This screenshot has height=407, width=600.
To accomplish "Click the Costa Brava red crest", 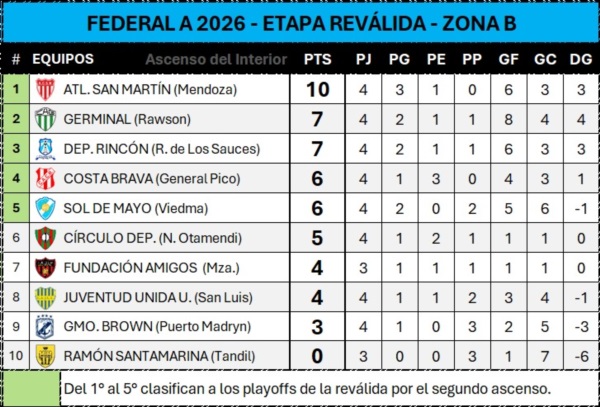I will (46, 179).
